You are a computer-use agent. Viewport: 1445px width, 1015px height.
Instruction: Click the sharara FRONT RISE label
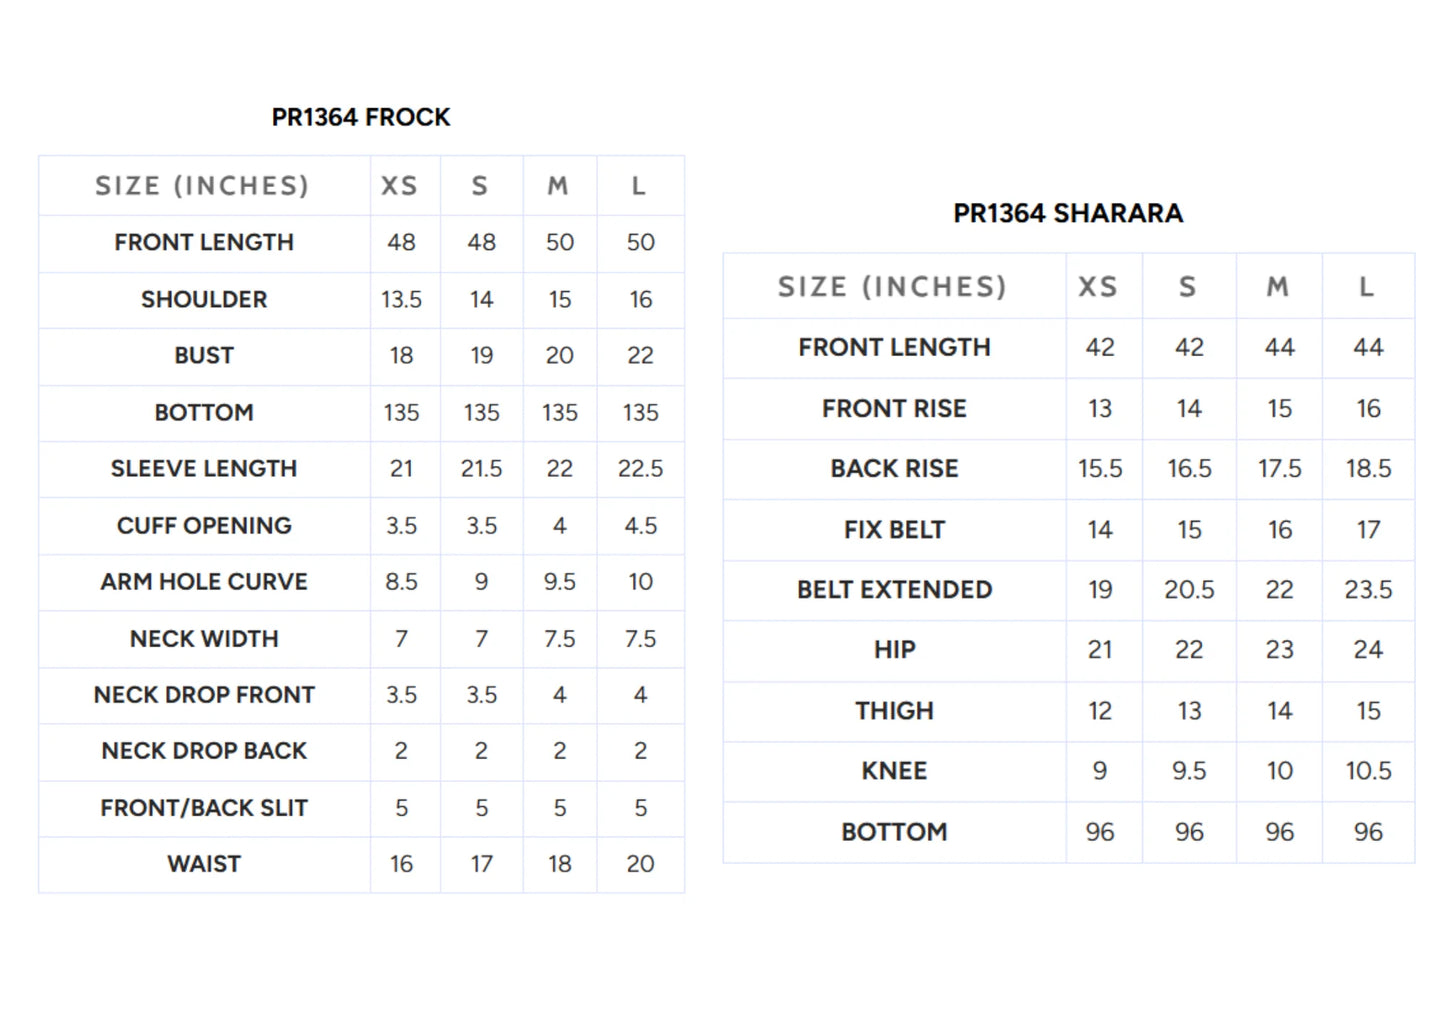tap(894, 408)
